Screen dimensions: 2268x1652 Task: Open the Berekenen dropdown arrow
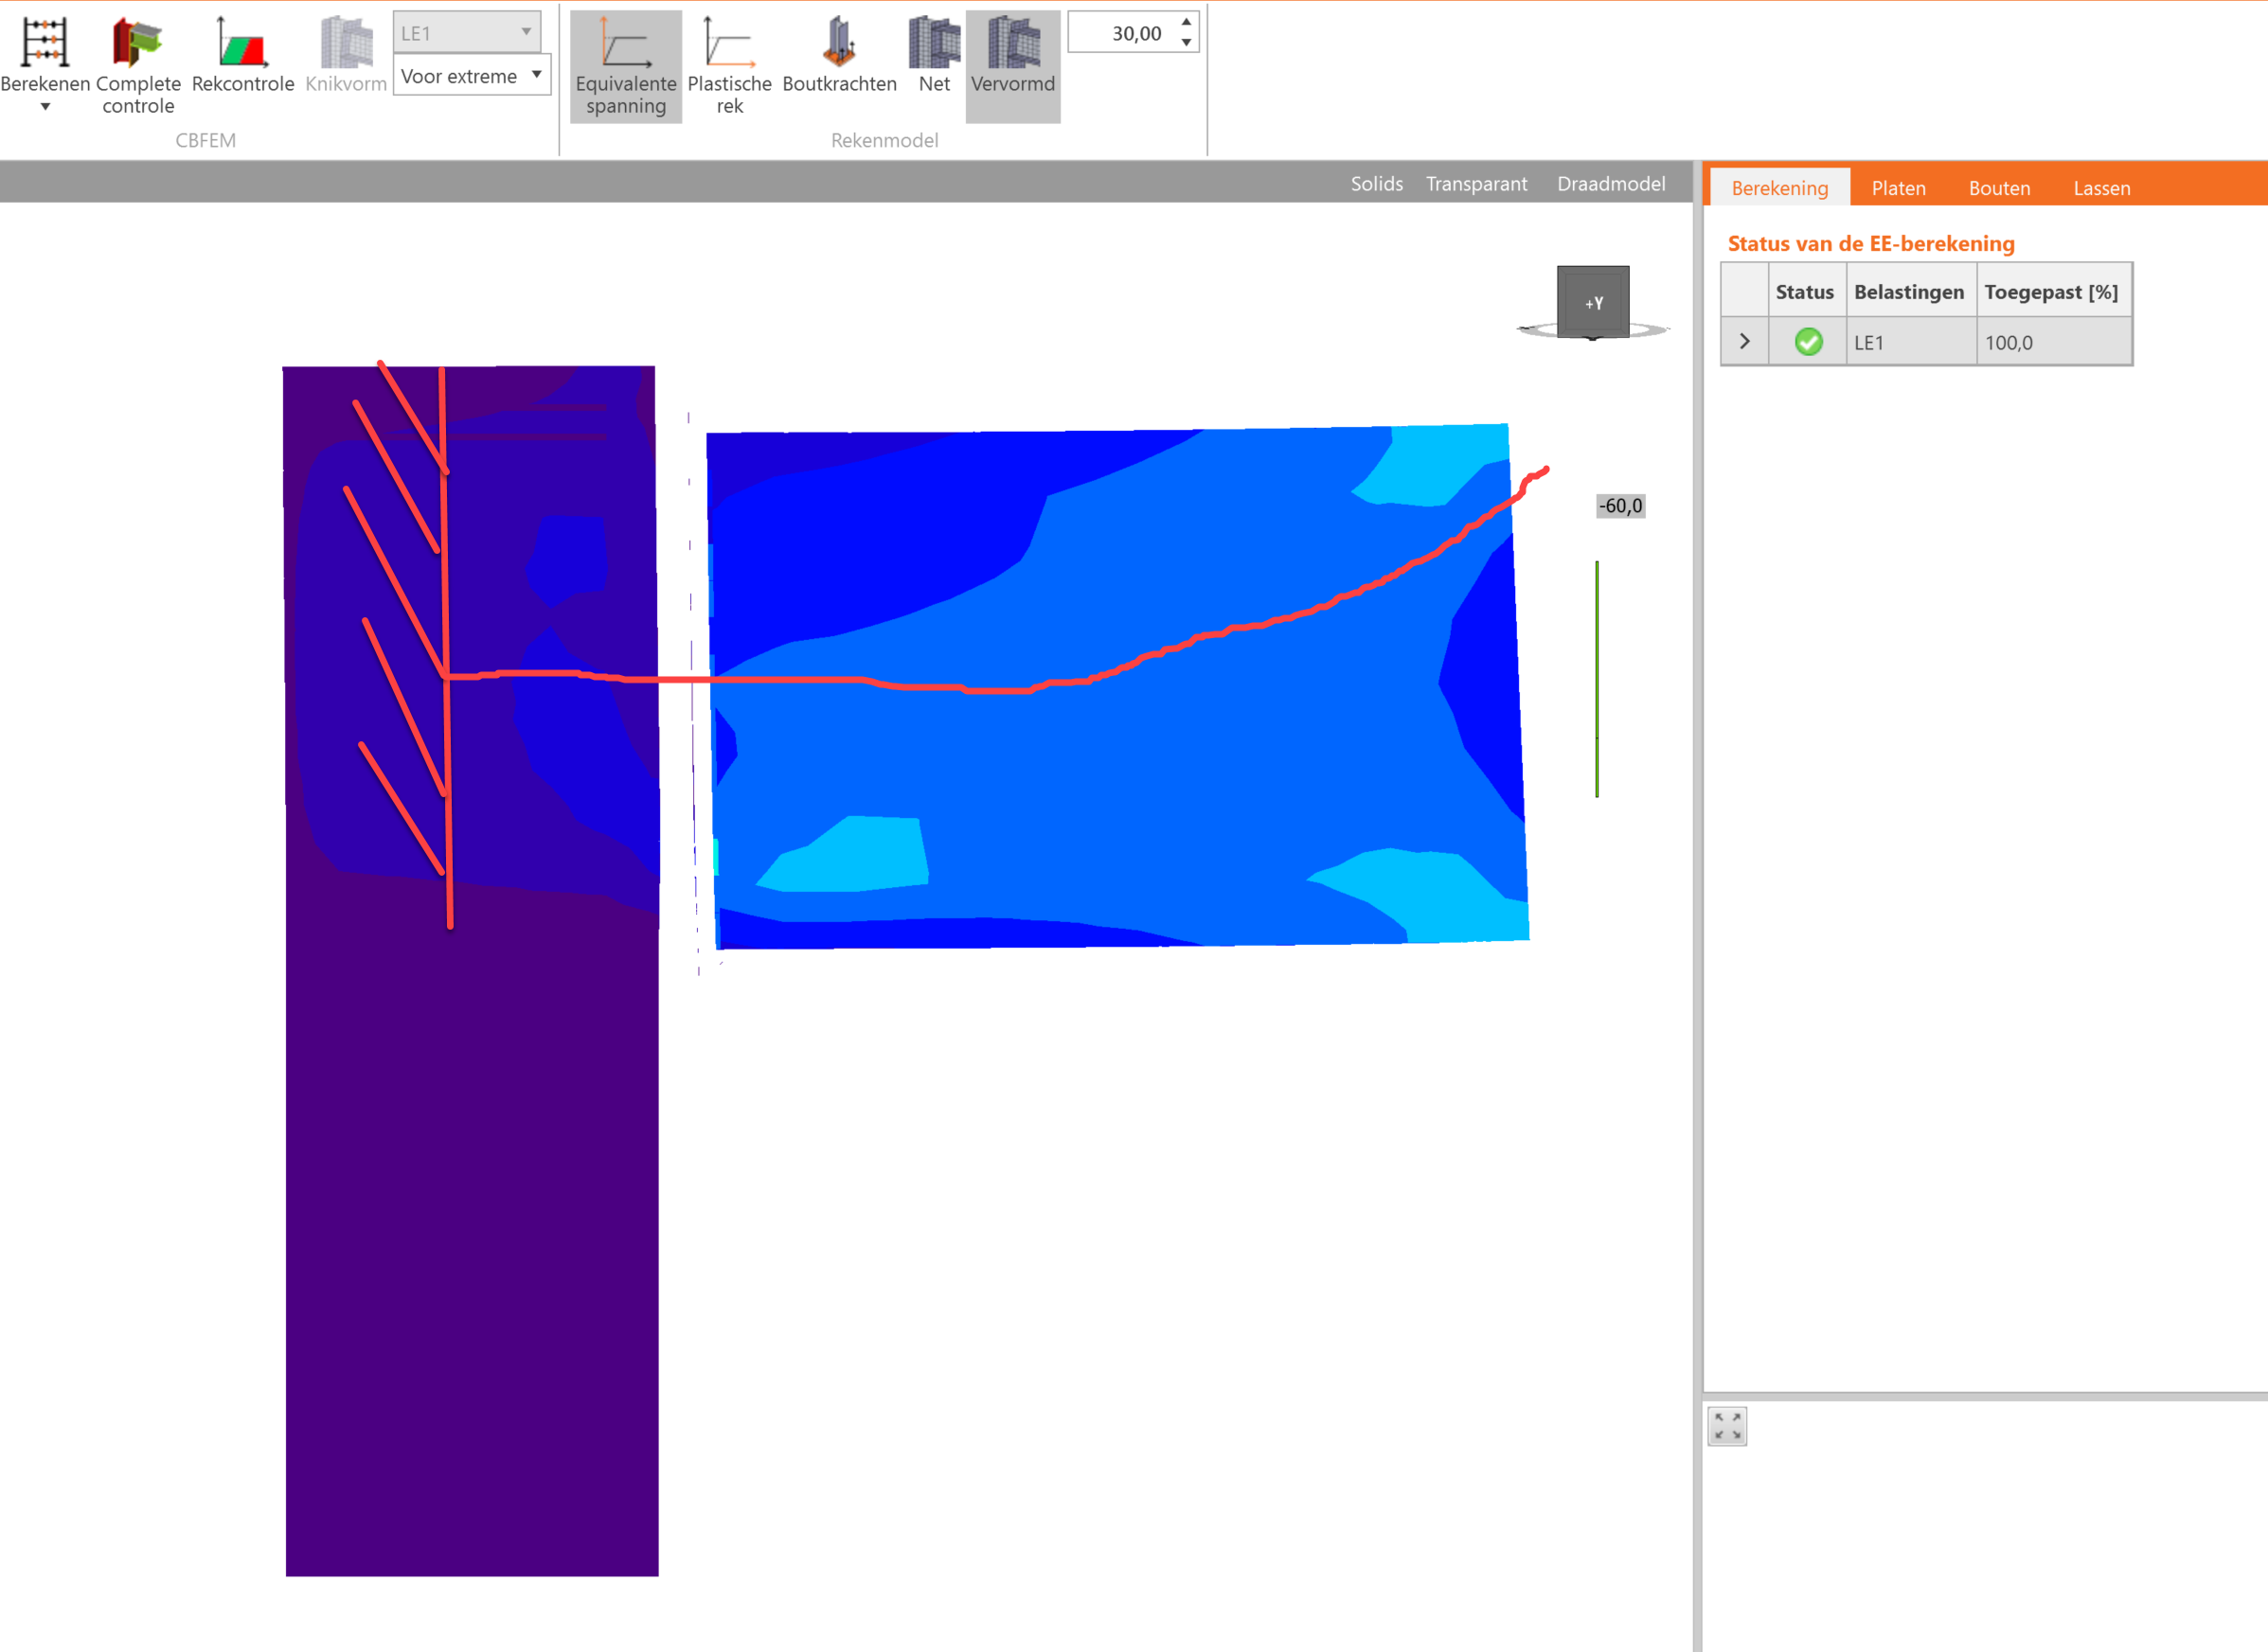tap(45, 107)
